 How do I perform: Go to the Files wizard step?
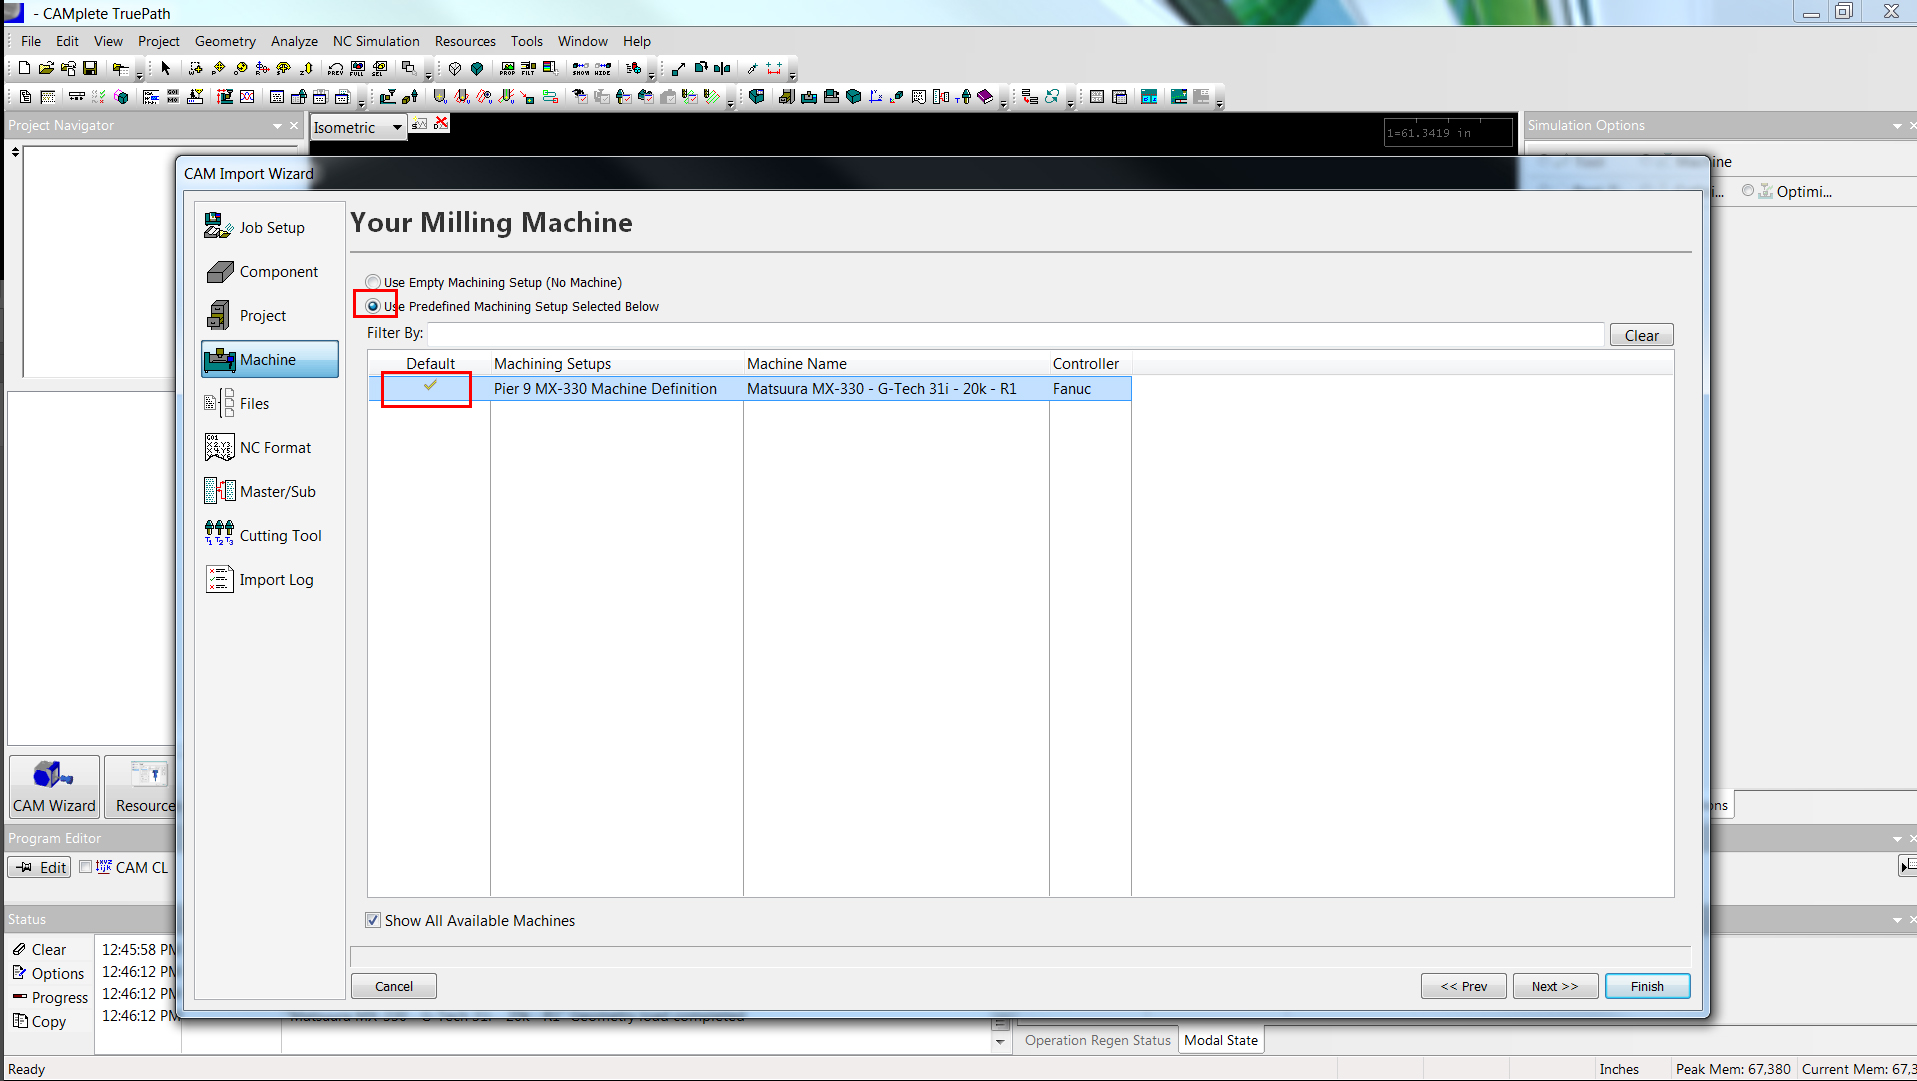(x=270, y=403)
